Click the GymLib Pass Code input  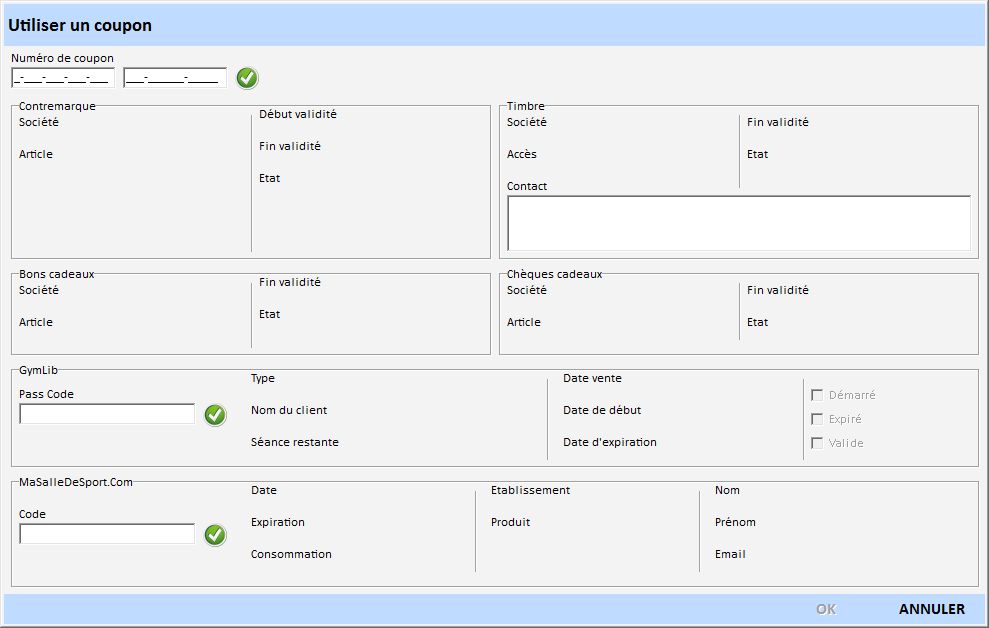107,414
